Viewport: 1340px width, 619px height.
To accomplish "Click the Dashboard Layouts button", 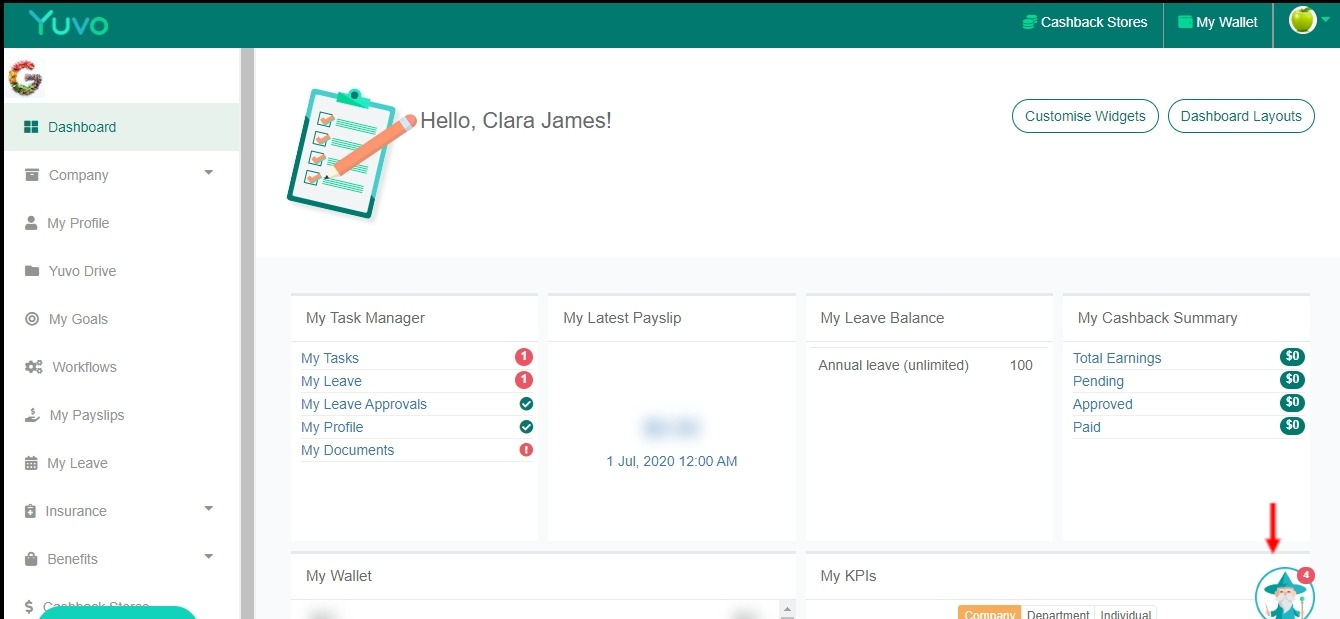I will [1241, 116].
